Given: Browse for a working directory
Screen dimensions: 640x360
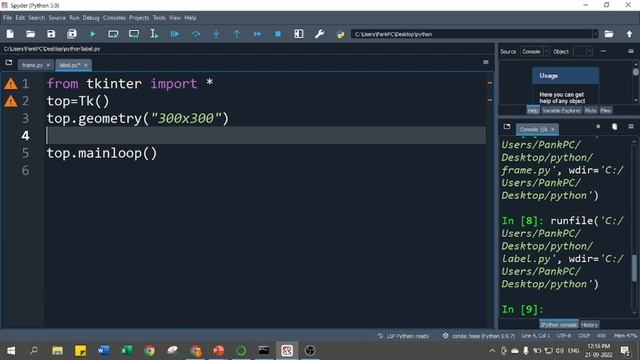Looking at the screenshot, I should 609,34.
